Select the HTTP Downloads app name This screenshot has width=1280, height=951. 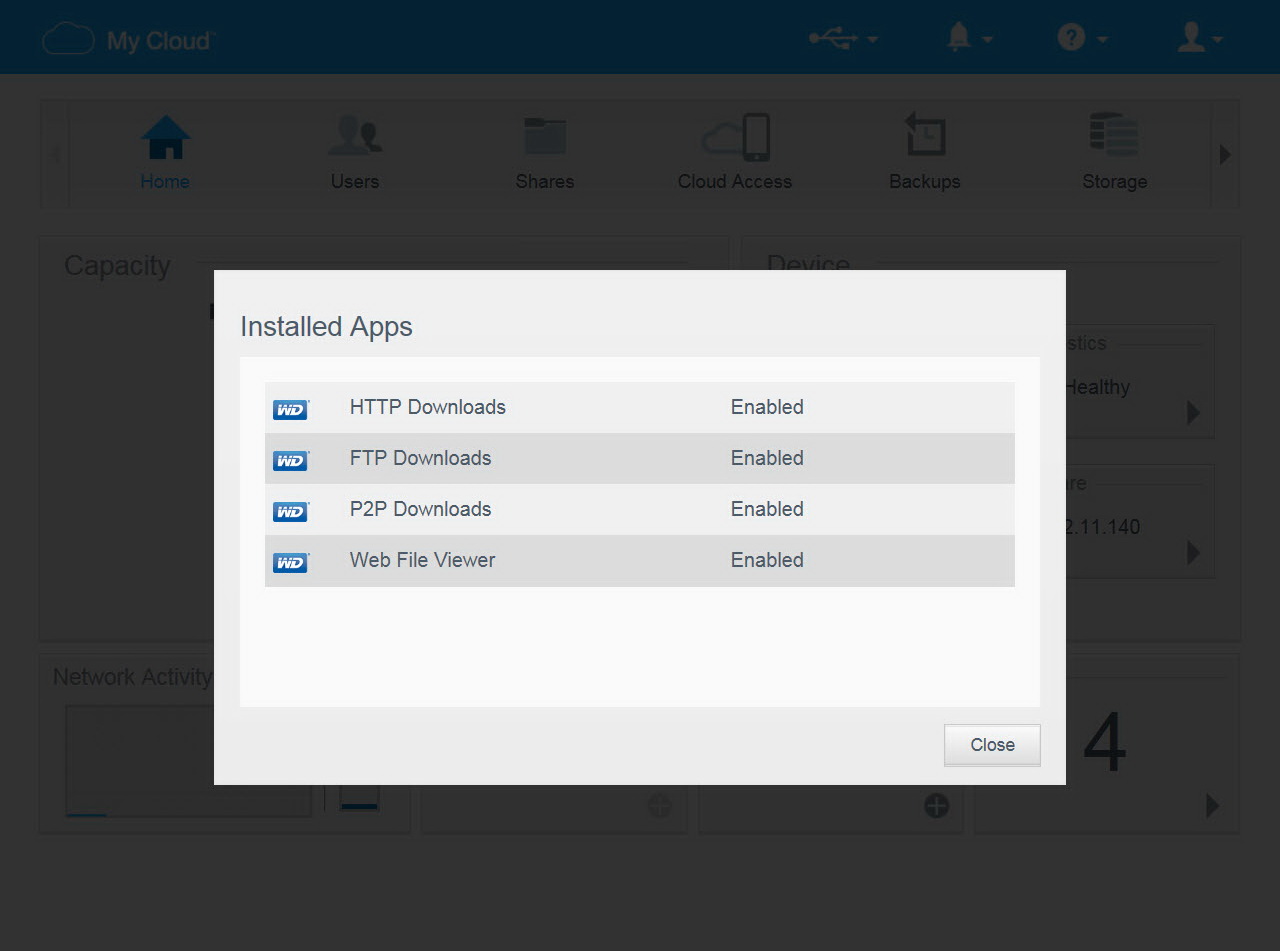(x=428, y=407)
